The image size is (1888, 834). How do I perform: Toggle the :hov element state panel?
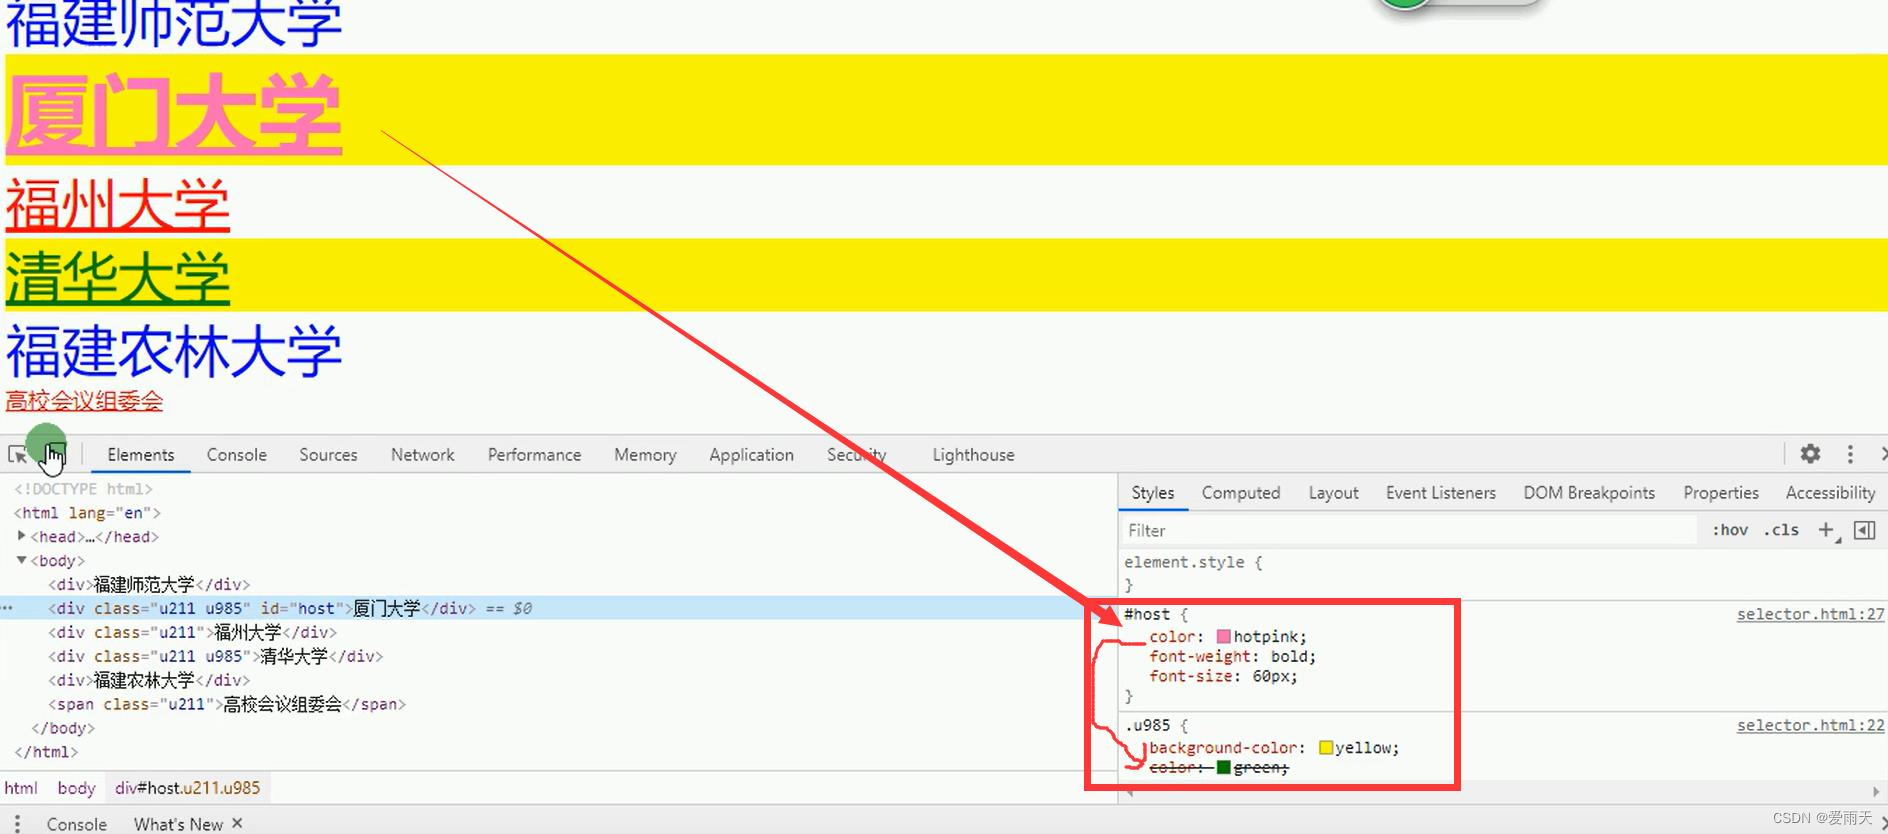(x=1730, y=530)
